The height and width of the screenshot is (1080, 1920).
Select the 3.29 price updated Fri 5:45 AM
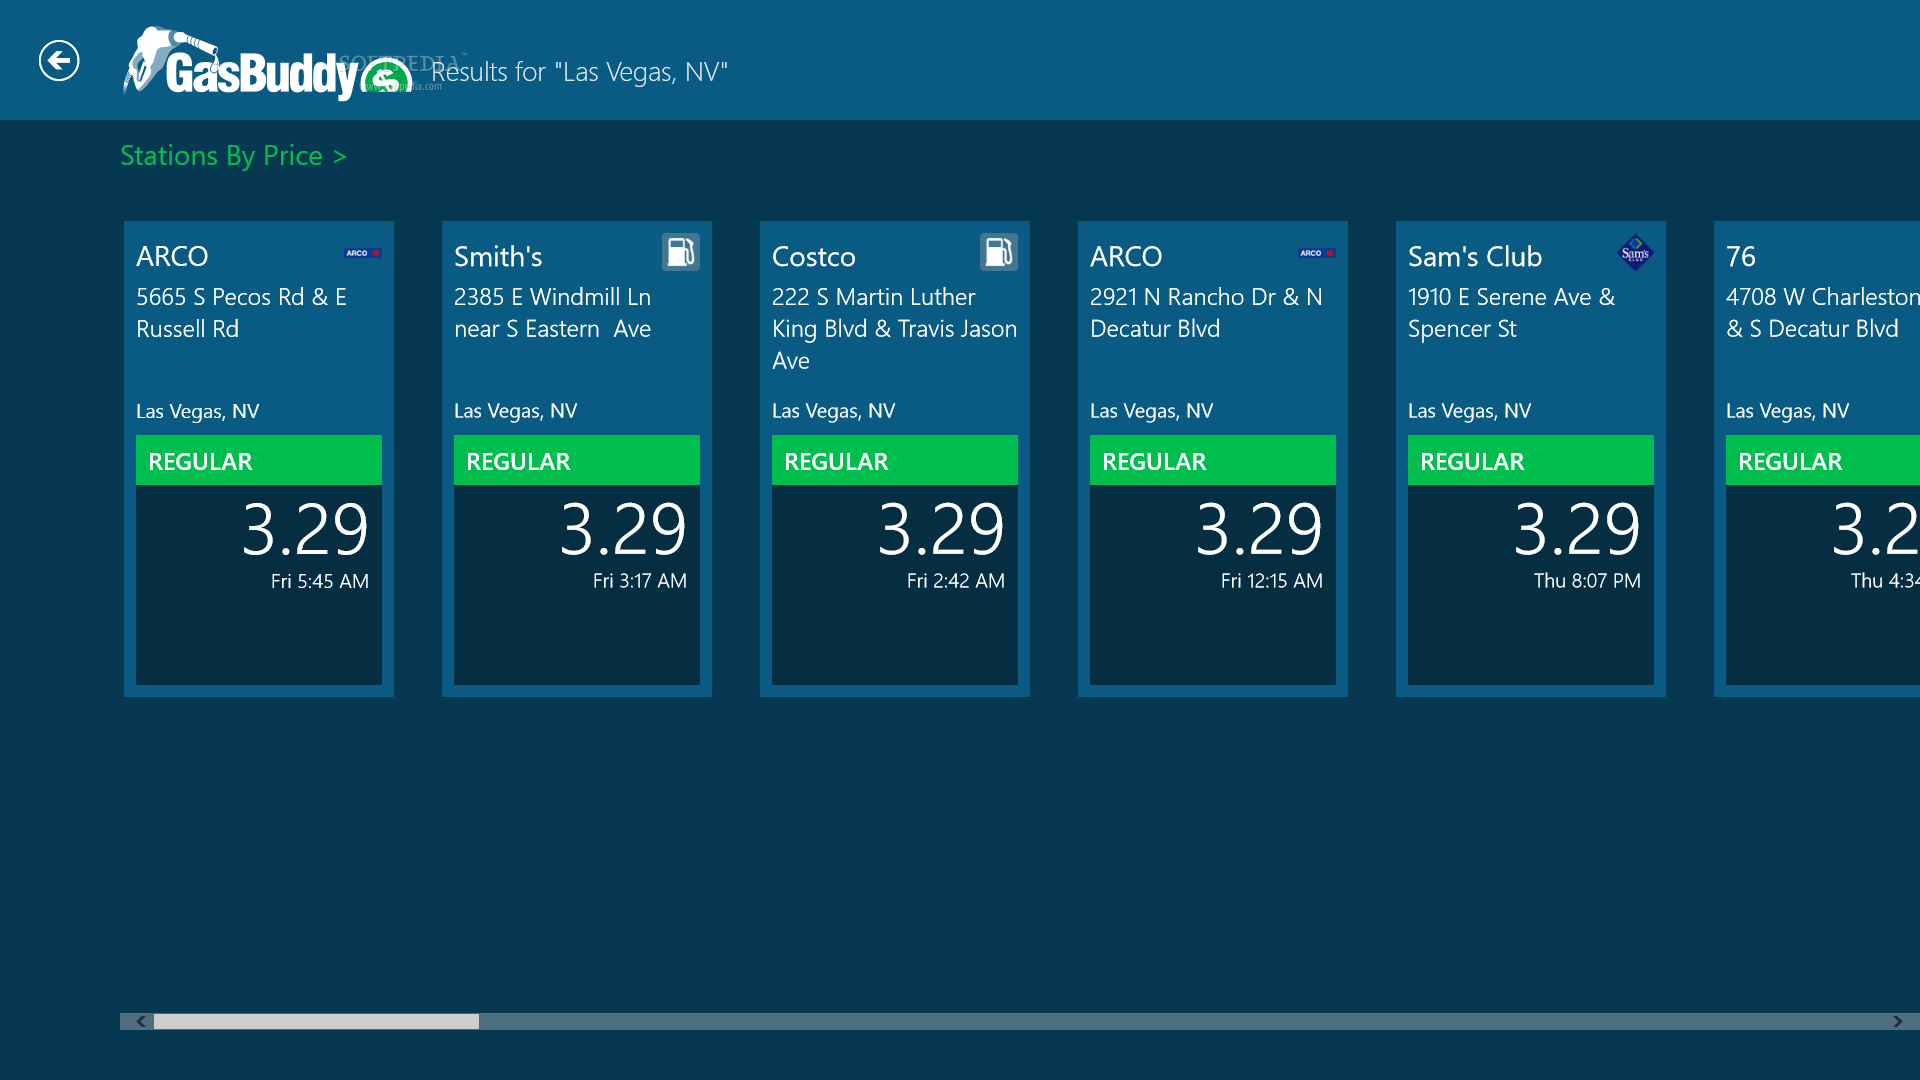click(x=305, y=529)
